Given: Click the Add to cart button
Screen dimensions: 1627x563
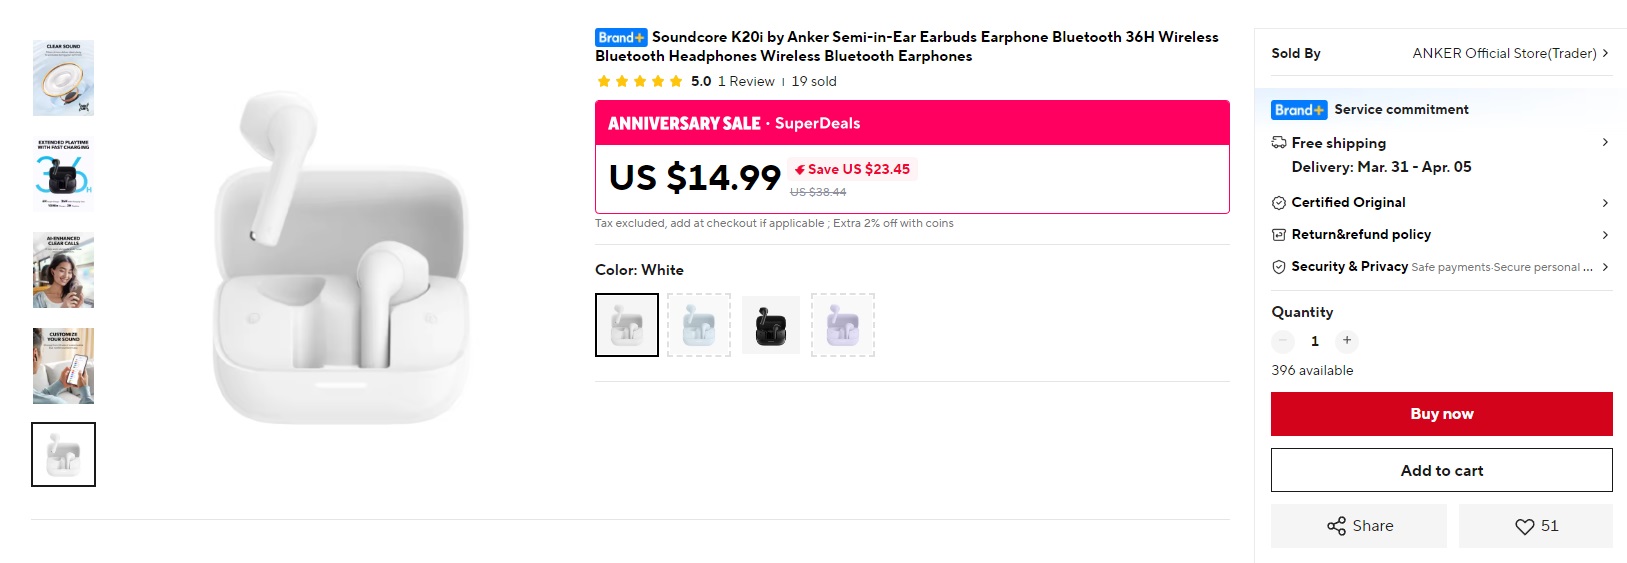Looking at the screenshot, I should coord(1441,470).
